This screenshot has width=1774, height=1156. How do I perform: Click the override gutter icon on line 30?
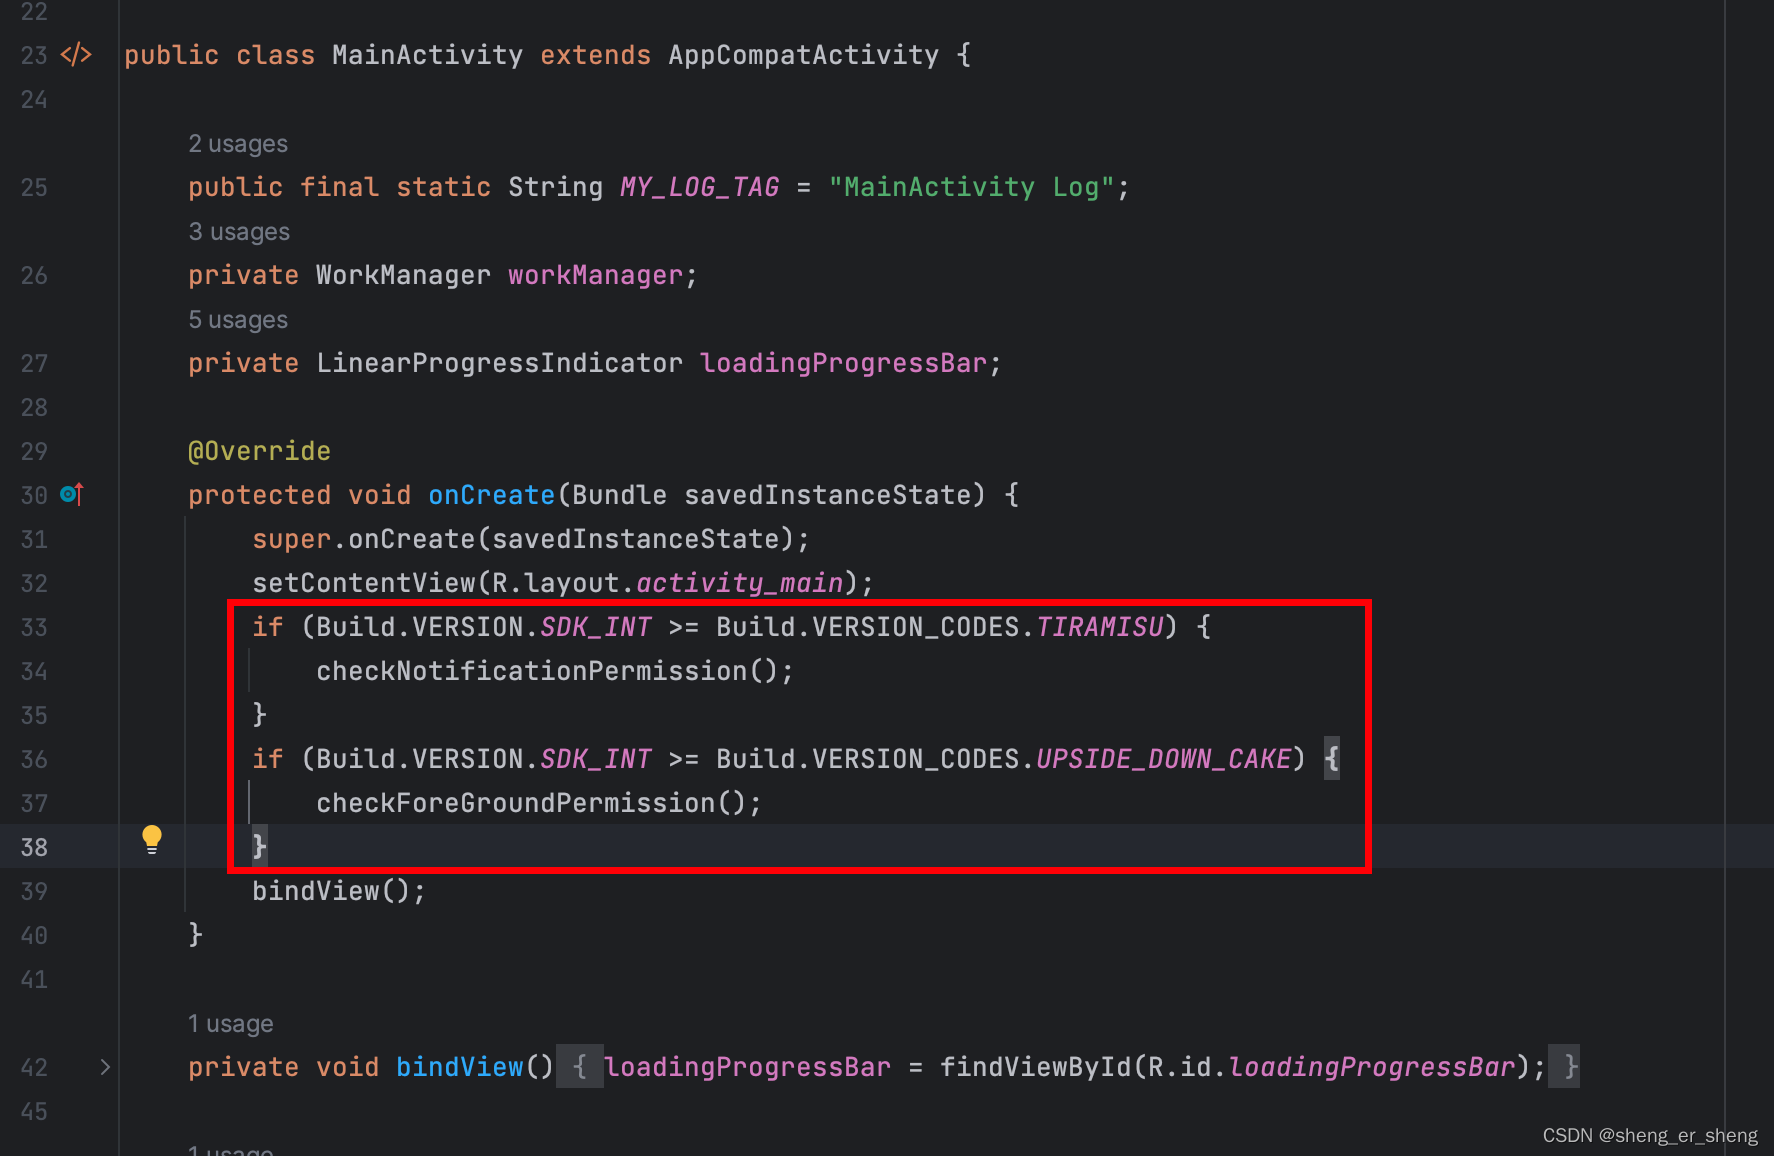click(72, 494)
